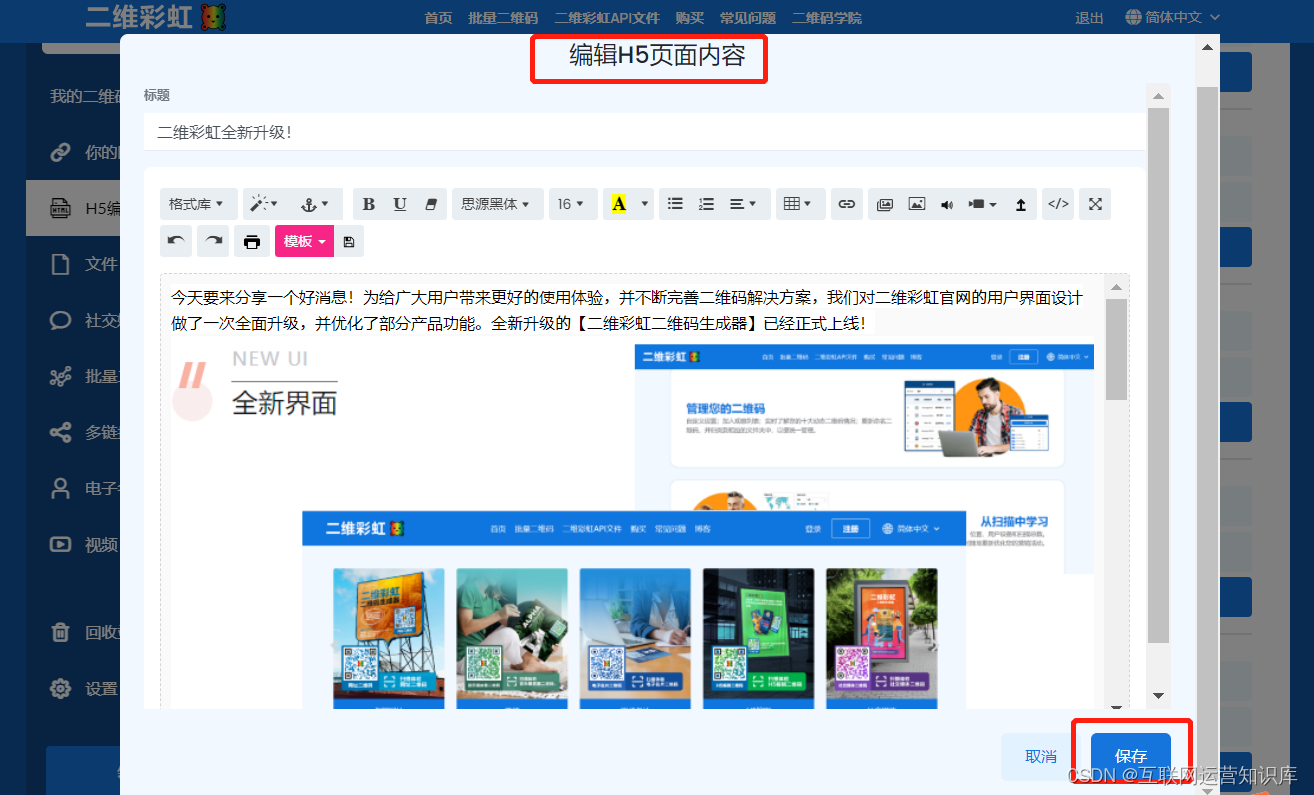Click the modal inner vertical scrollbar

coord(1158,375)
